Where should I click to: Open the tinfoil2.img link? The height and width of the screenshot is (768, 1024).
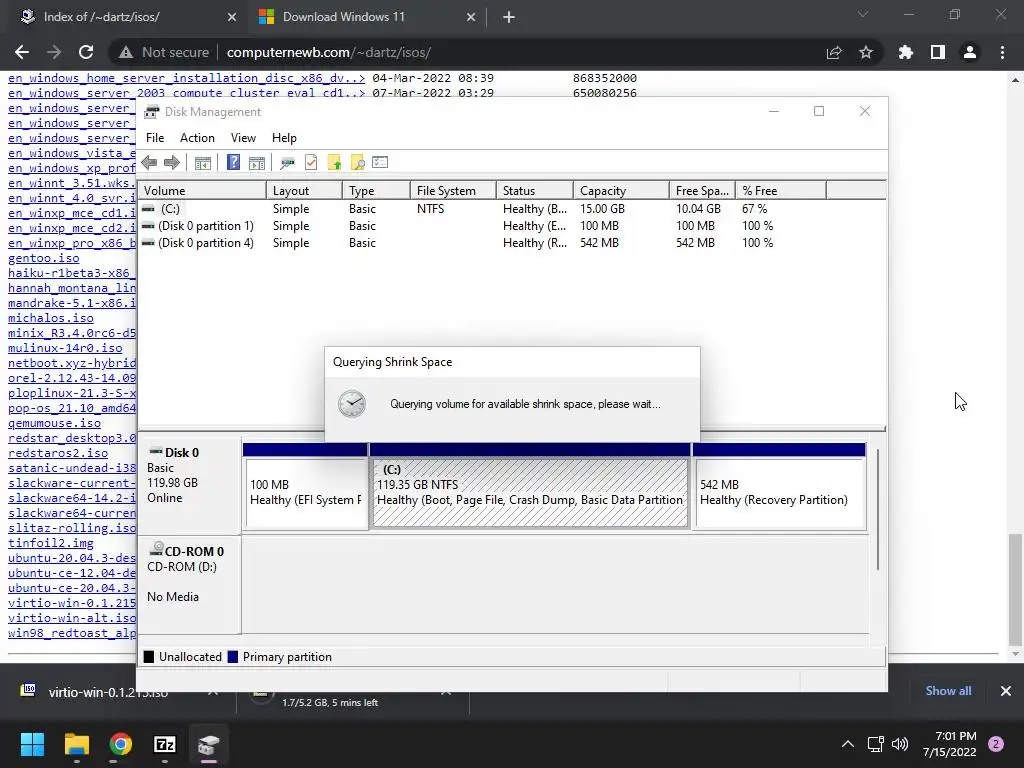point(51,543)
